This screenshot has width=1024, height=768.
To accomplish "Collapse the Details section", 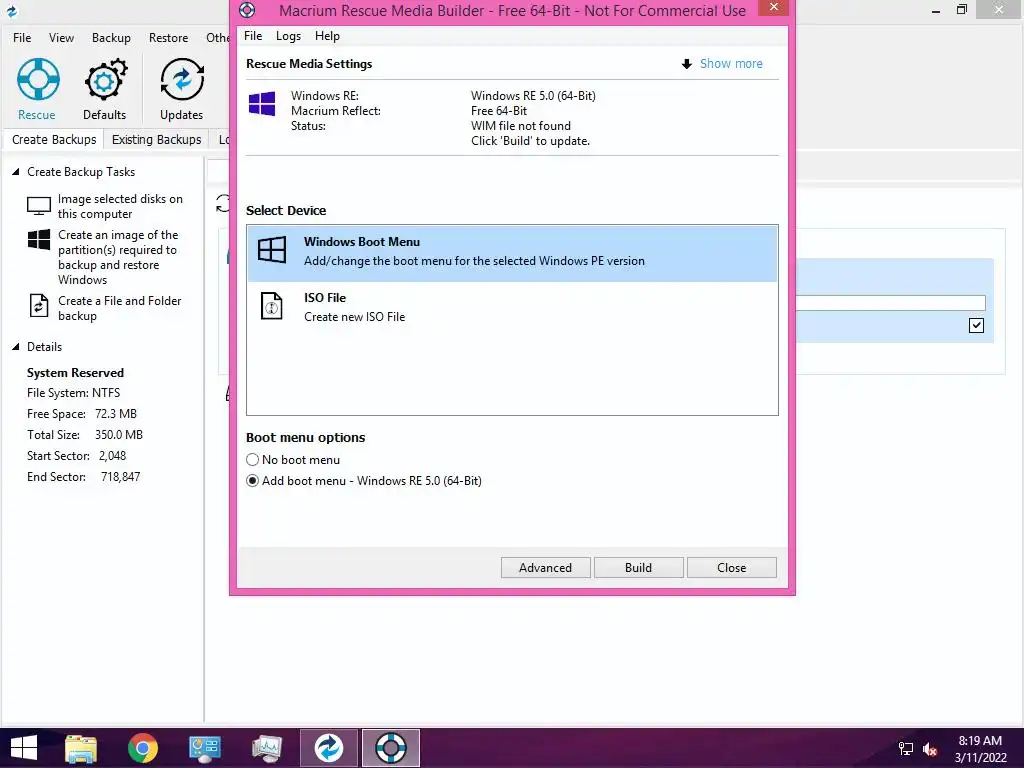I will pos(16,347).
